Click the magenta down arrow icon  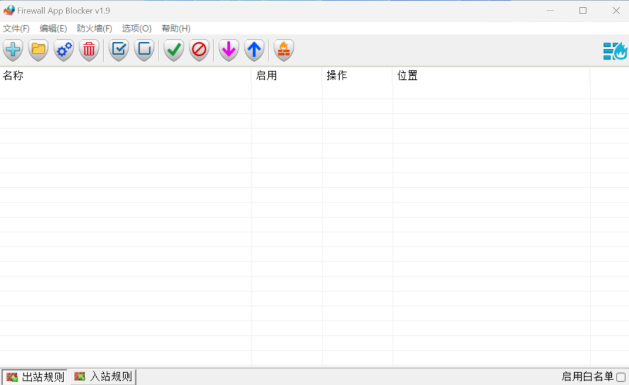(x=229, y=50)
